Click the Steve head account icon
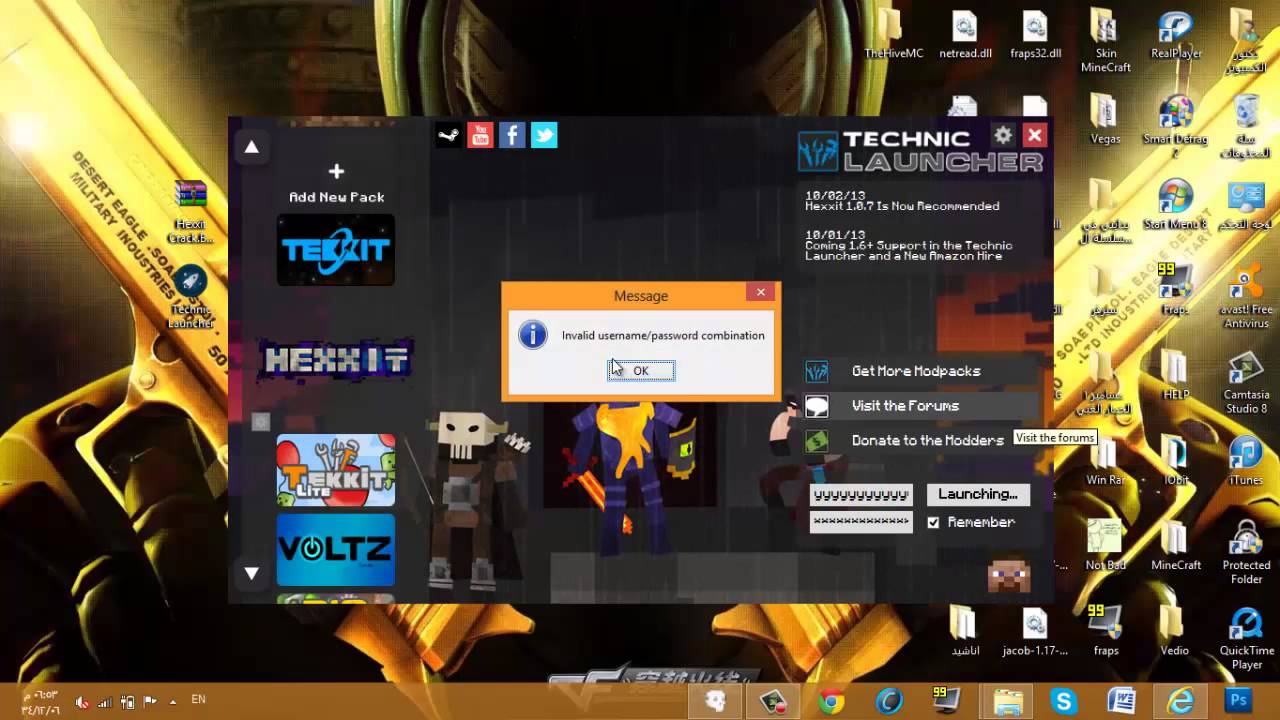 click(1009, 574)
